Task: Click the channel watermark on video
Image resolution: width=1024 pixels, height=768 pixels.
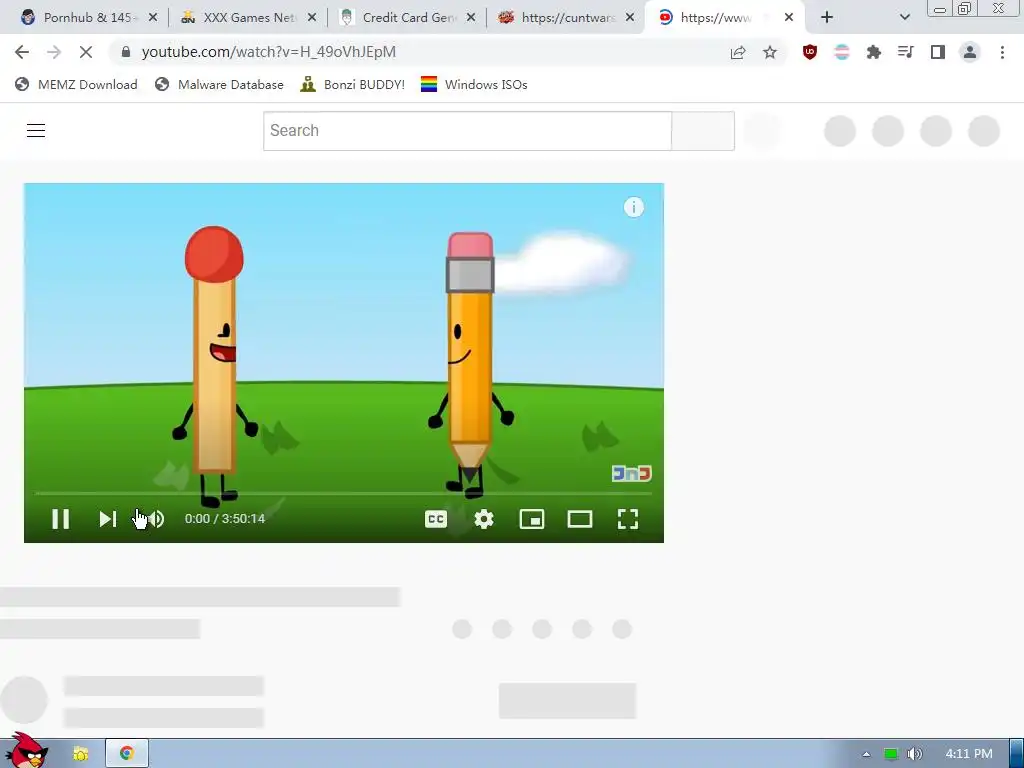Action: [632, 473]
